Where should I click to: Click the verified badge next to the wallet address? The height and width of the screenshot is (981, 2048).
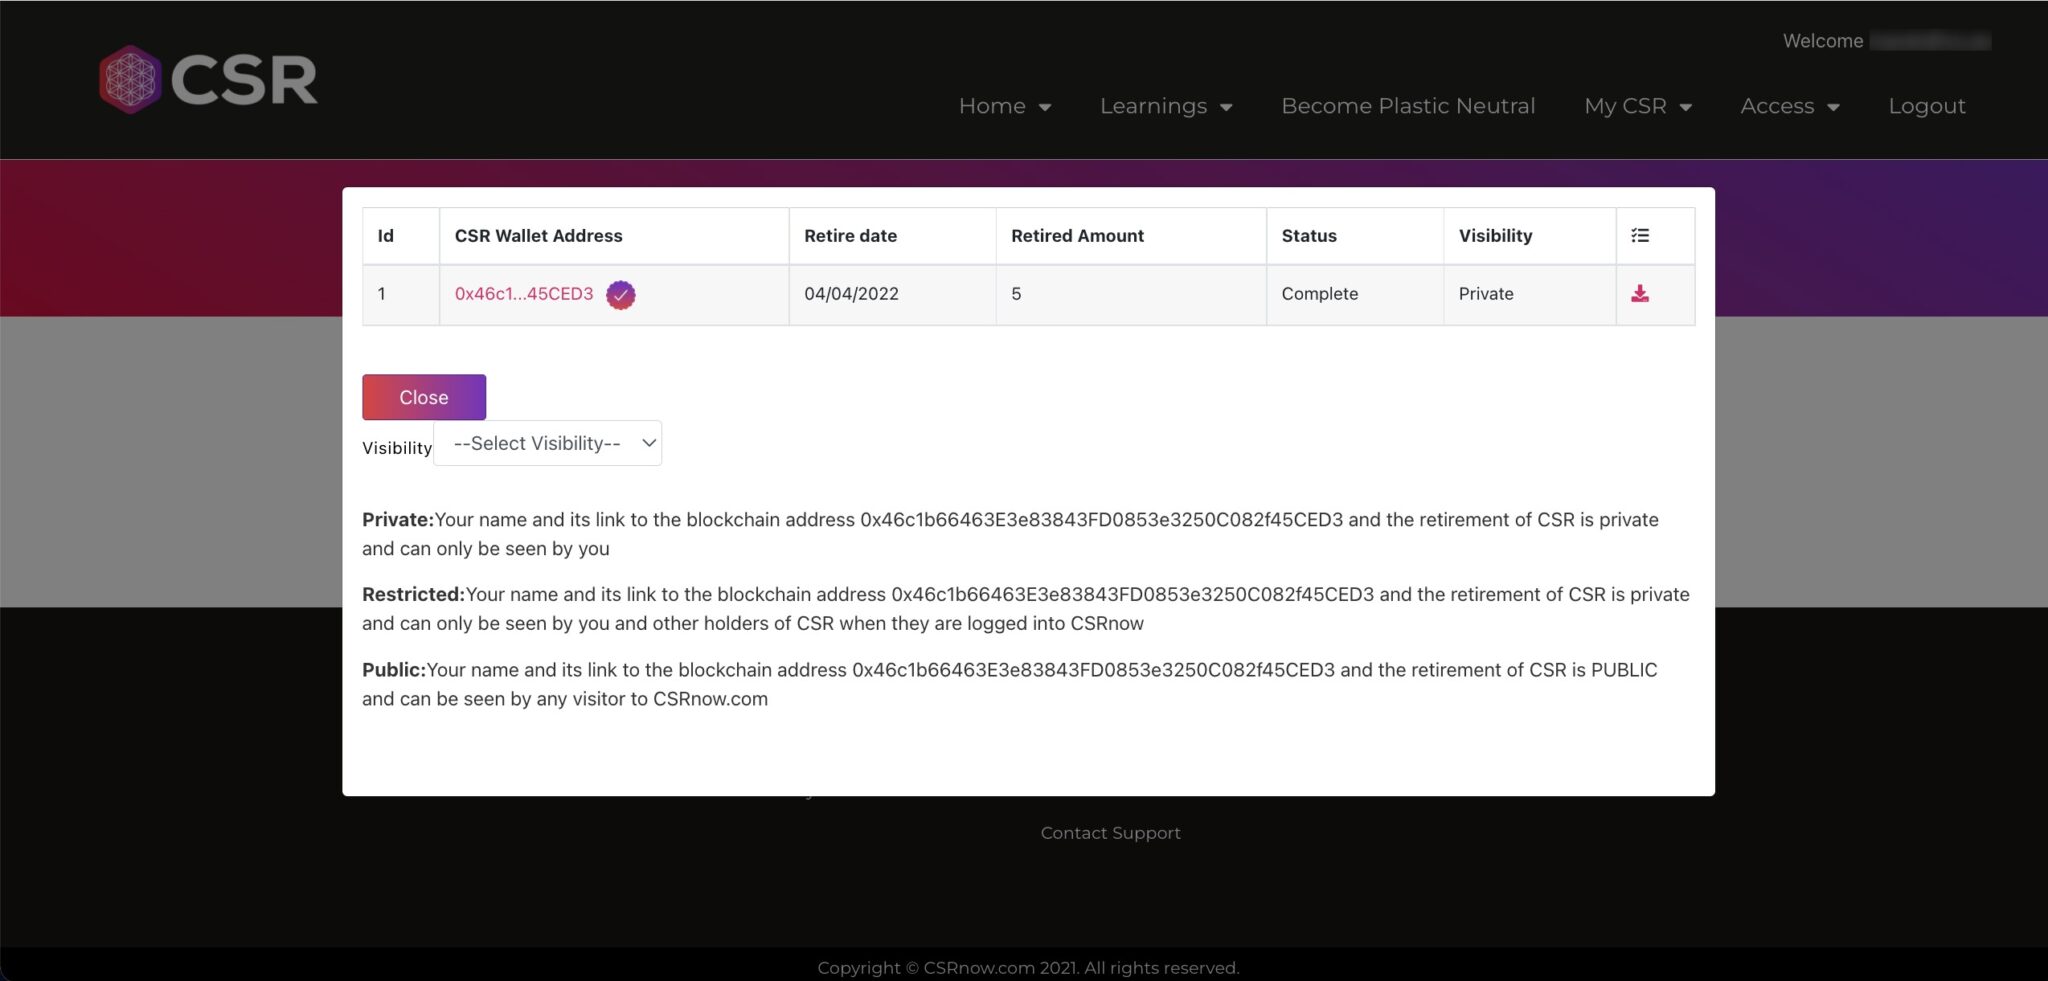click(619, 295)
